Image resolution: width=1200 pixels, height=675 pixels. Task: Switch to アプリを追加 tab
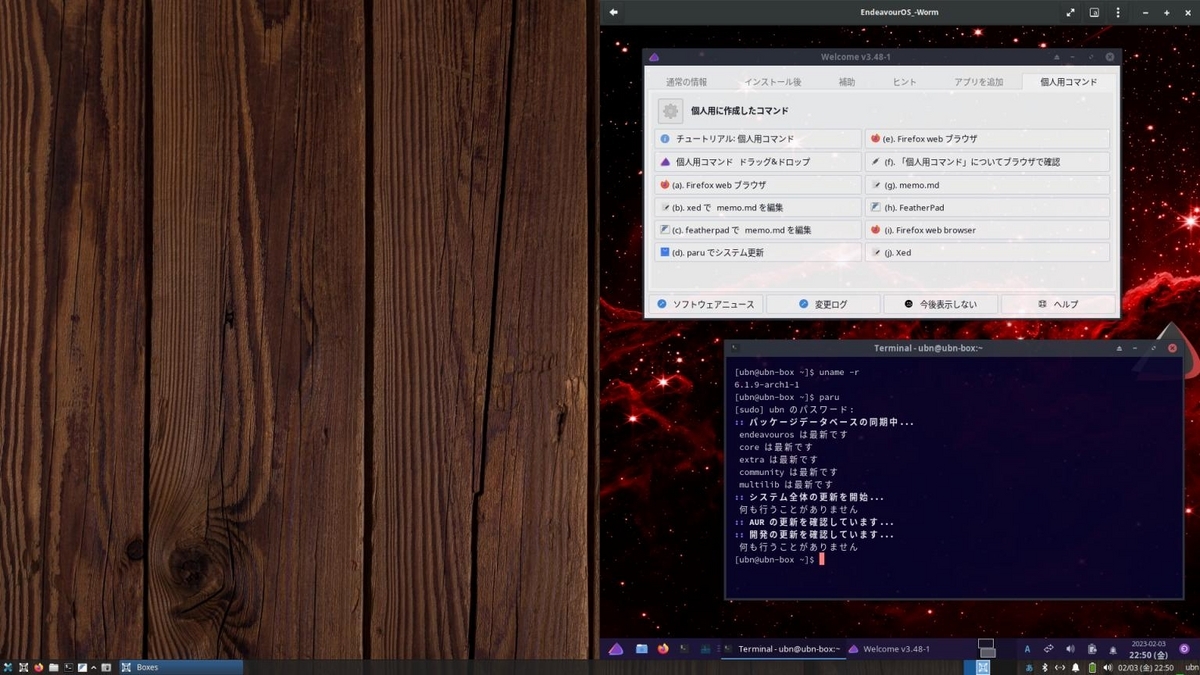978,82
